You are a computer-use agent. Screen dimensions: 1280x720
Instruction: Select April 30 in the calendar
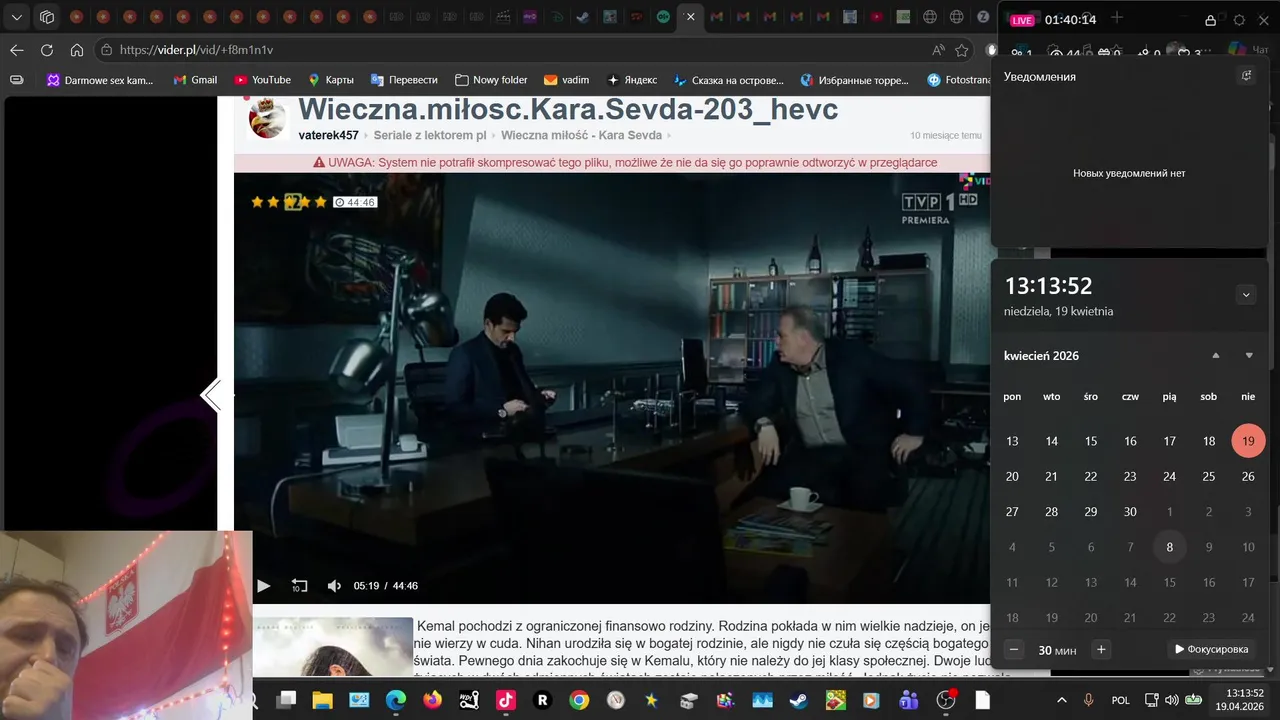pyautogui.click(x=1130, y=512)
